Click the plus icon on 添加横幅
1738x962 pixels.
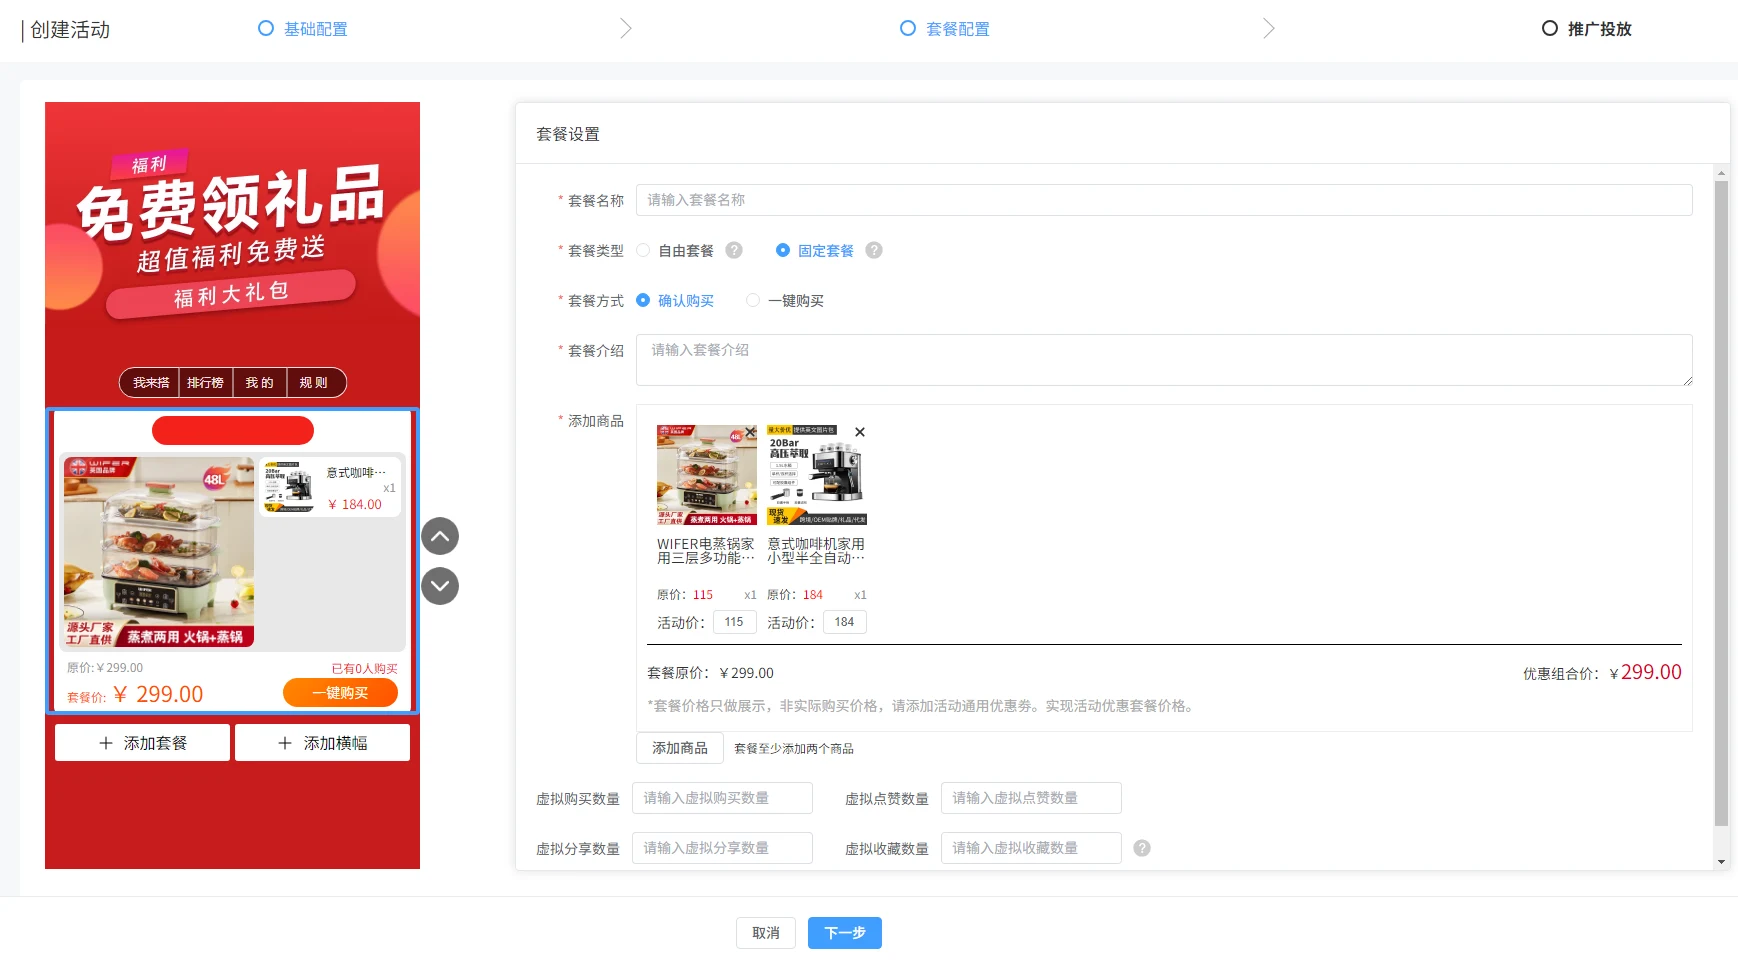tap(285, 743)
